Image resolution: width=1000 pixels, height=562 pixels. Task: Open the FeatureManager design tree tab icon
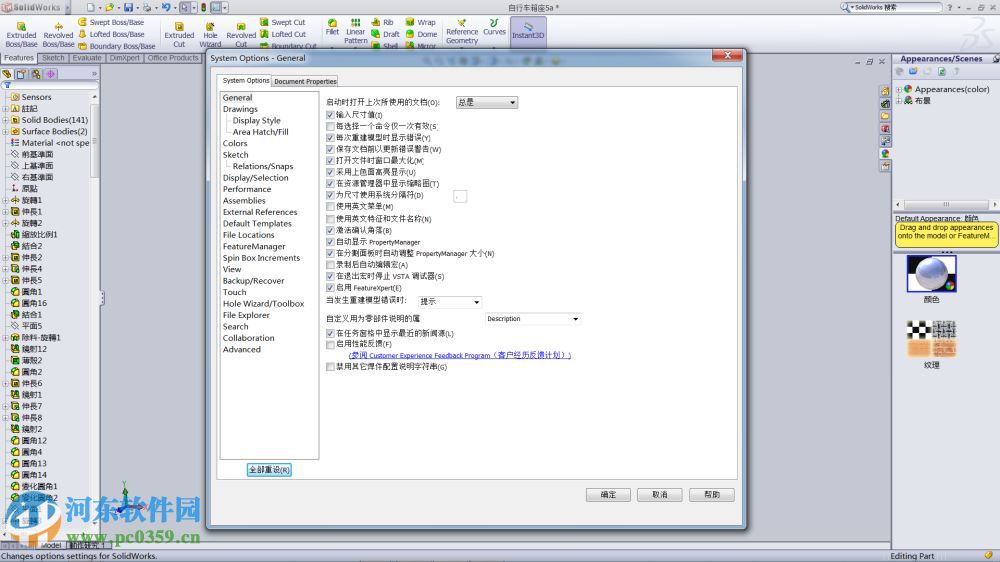[7, 74]
